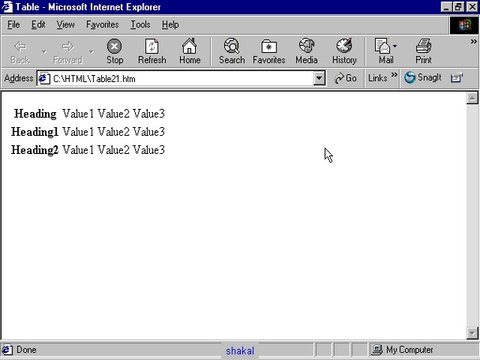
Task: Click the SnagIt toolbar icon
Action: click(x=423, y=78)
